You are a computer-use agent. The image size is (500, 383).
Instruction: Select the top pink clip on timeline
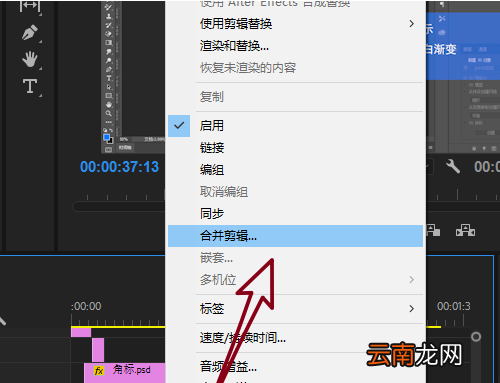(x=81, y=332)
